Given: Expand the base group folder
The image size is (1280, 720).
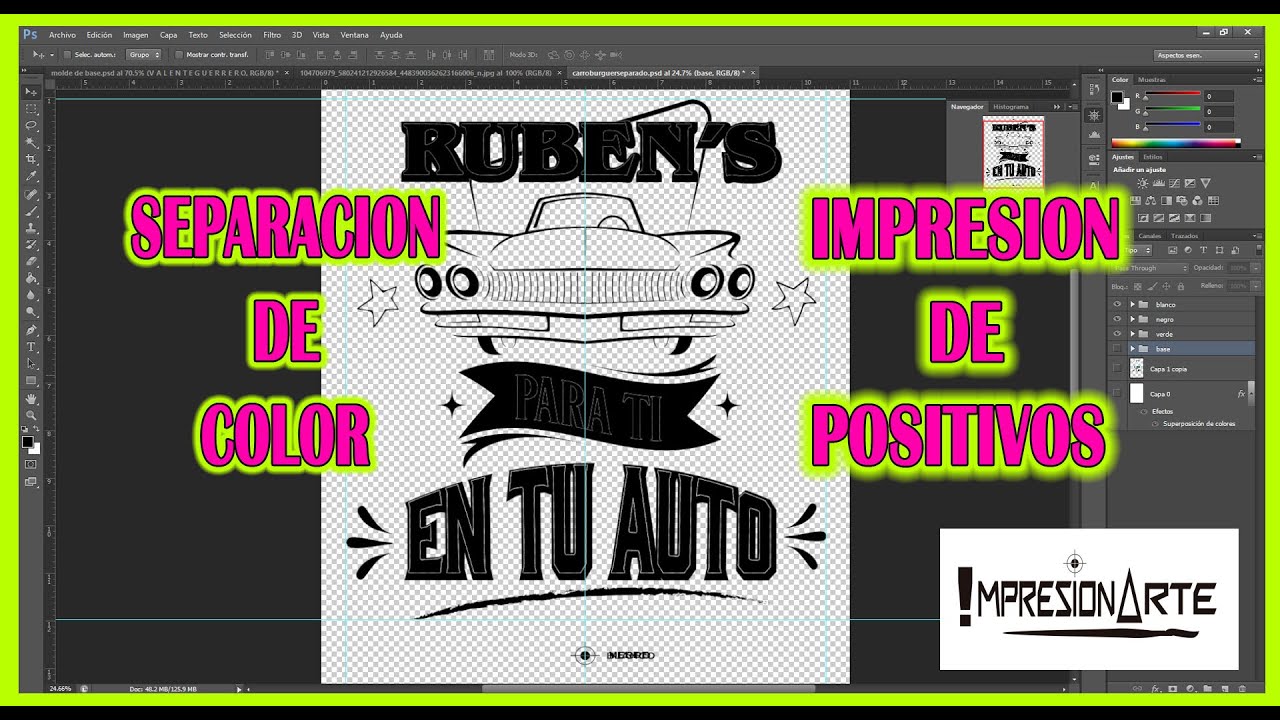Looking at the screenshot, I should point(1132,349).
